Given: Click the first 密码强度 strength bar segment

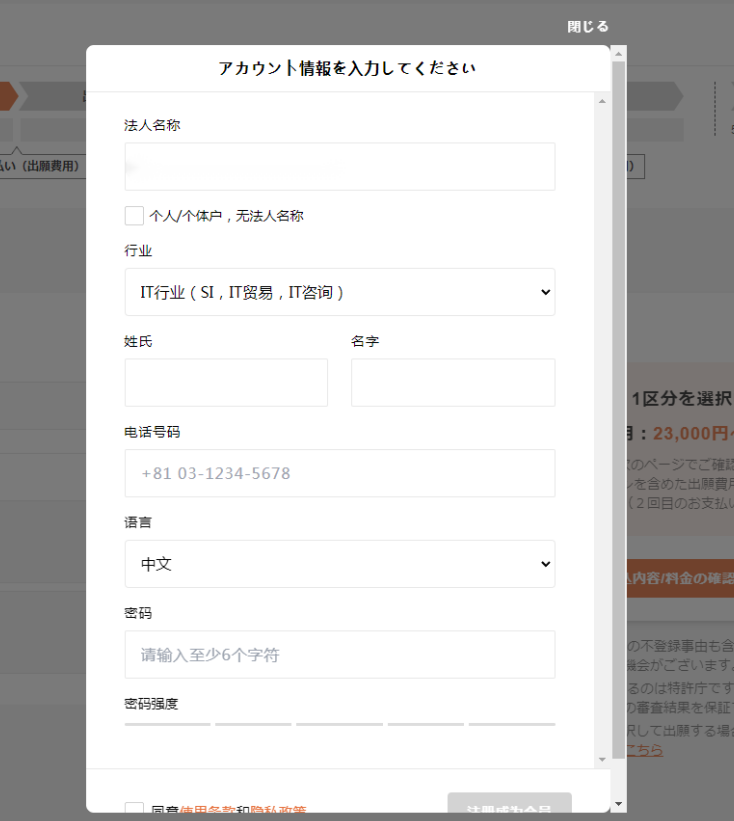Looking at the screenshot, I should [x=168, y=723].
